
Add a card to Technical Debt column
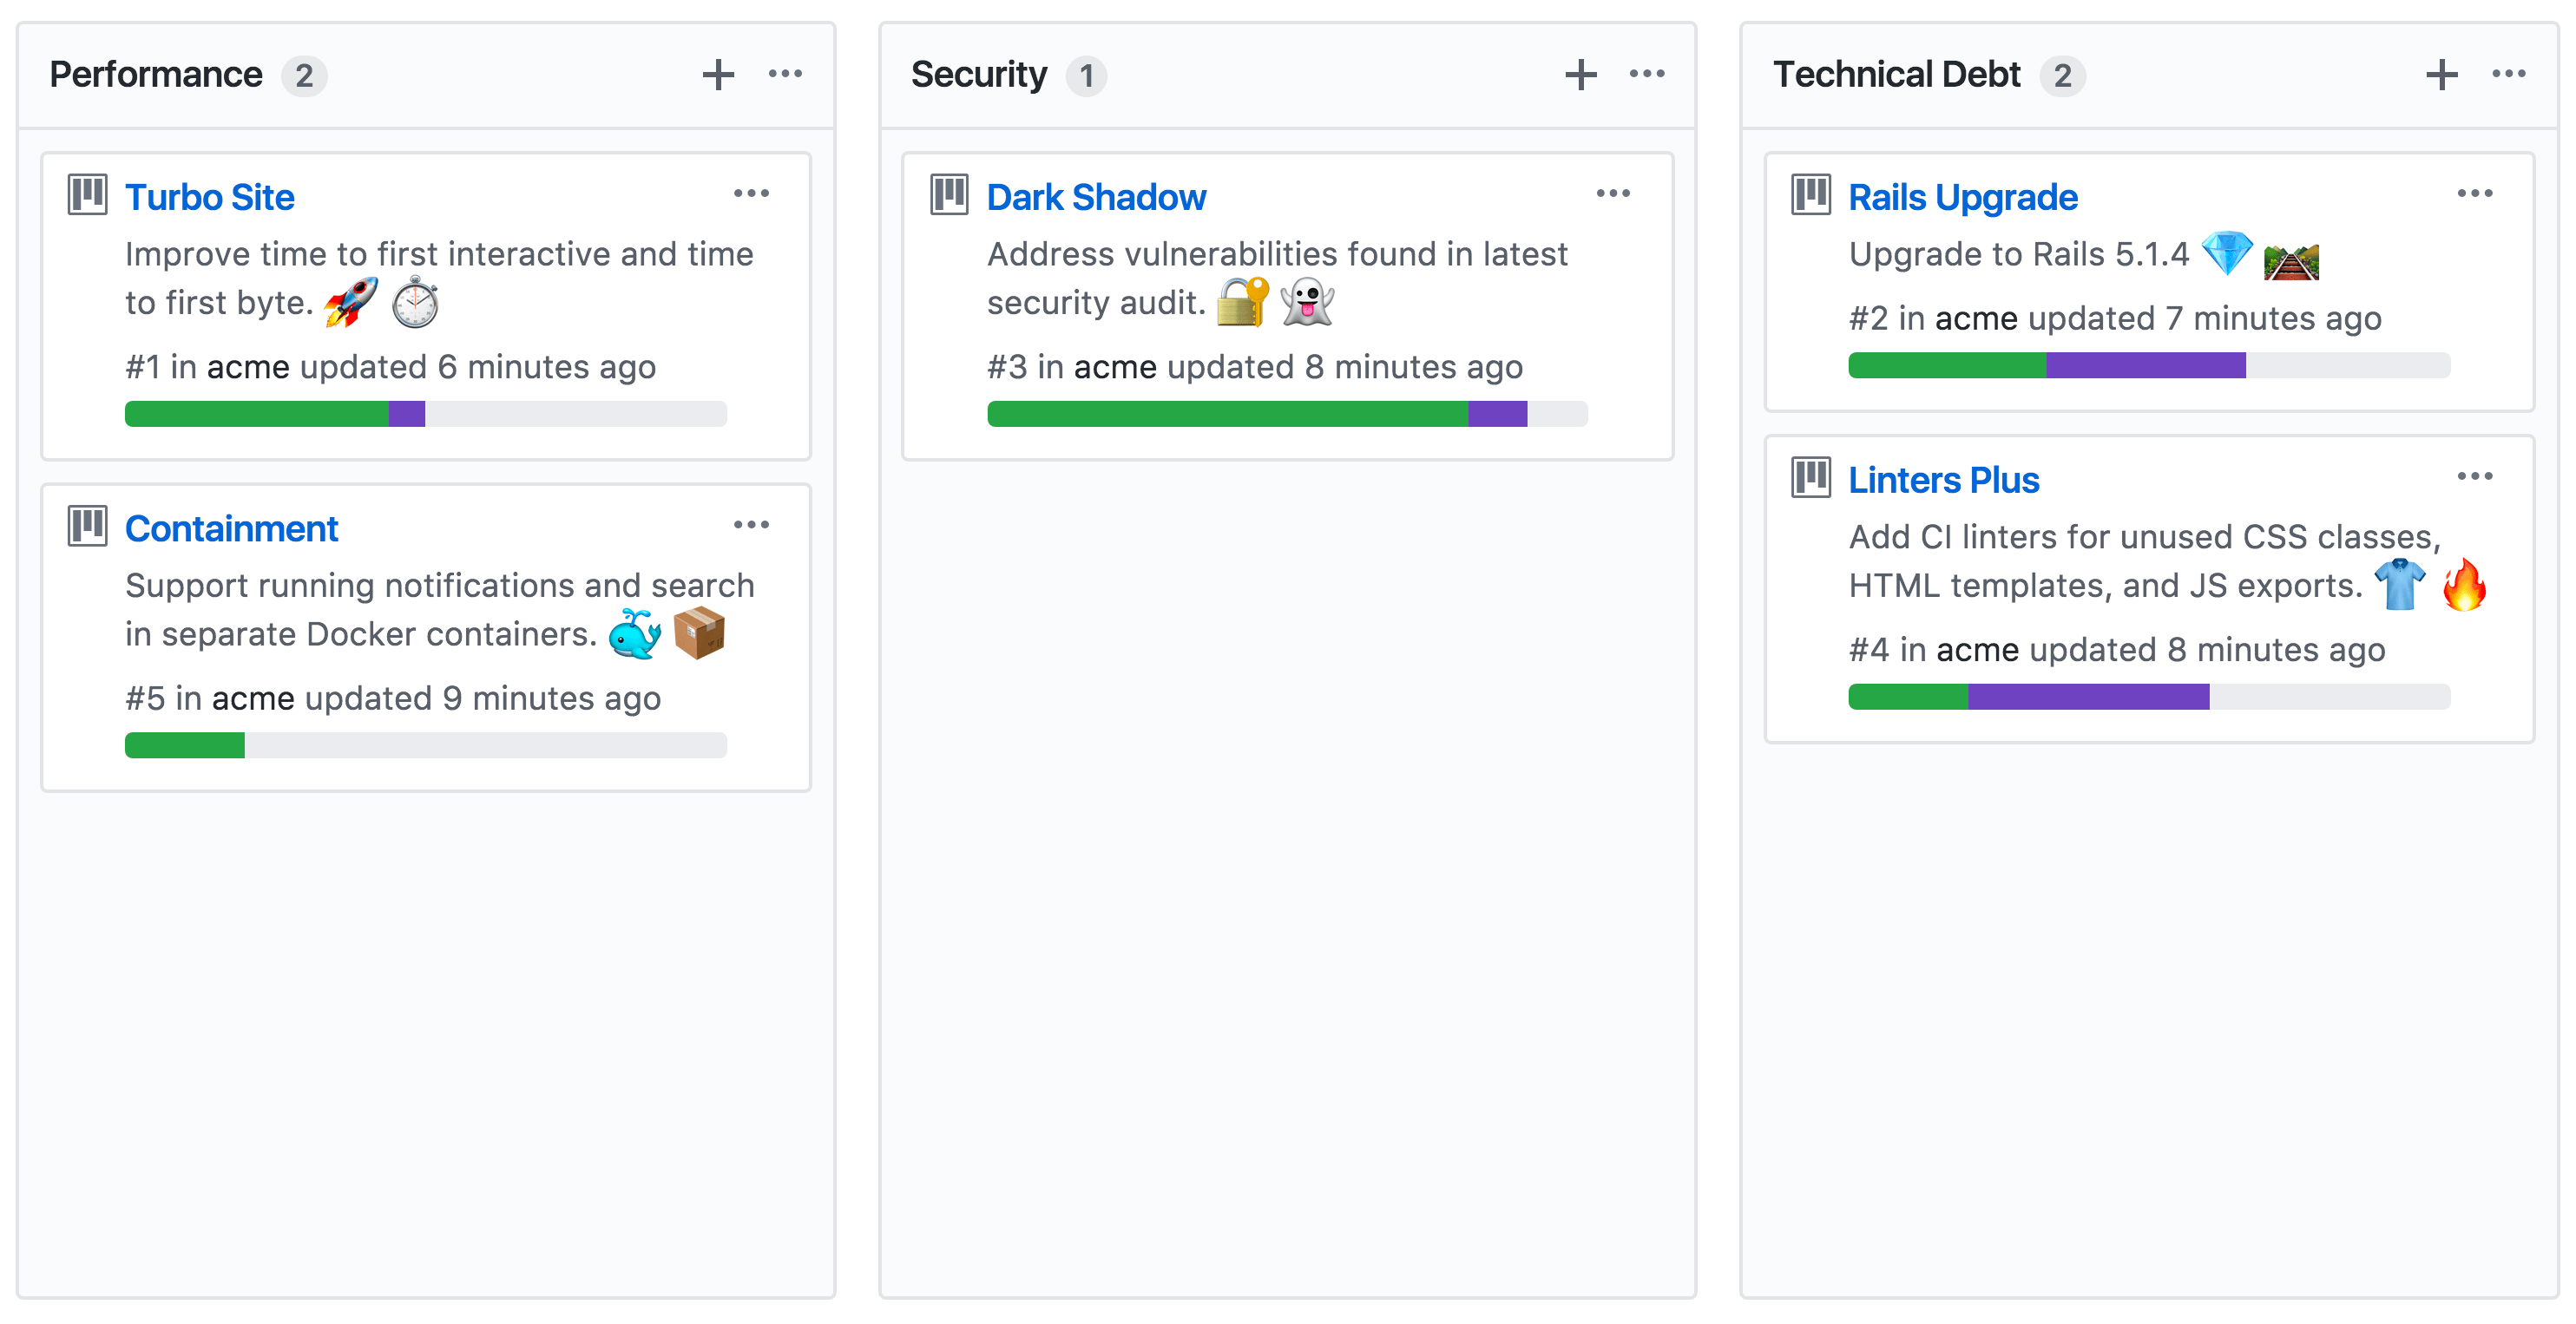[2441, 75]
